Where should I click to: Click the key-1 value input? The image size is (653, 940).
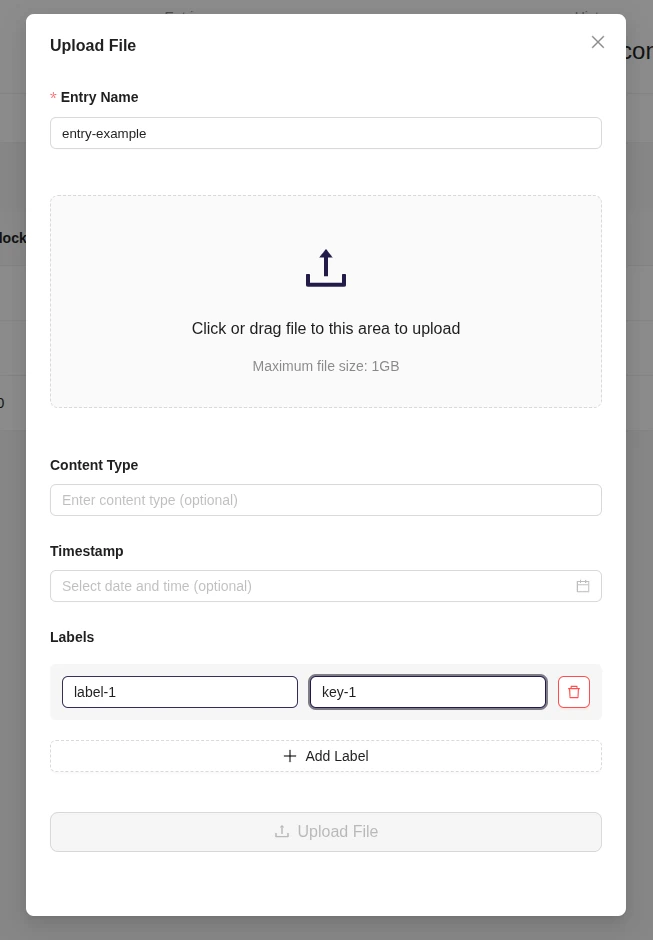428,692
